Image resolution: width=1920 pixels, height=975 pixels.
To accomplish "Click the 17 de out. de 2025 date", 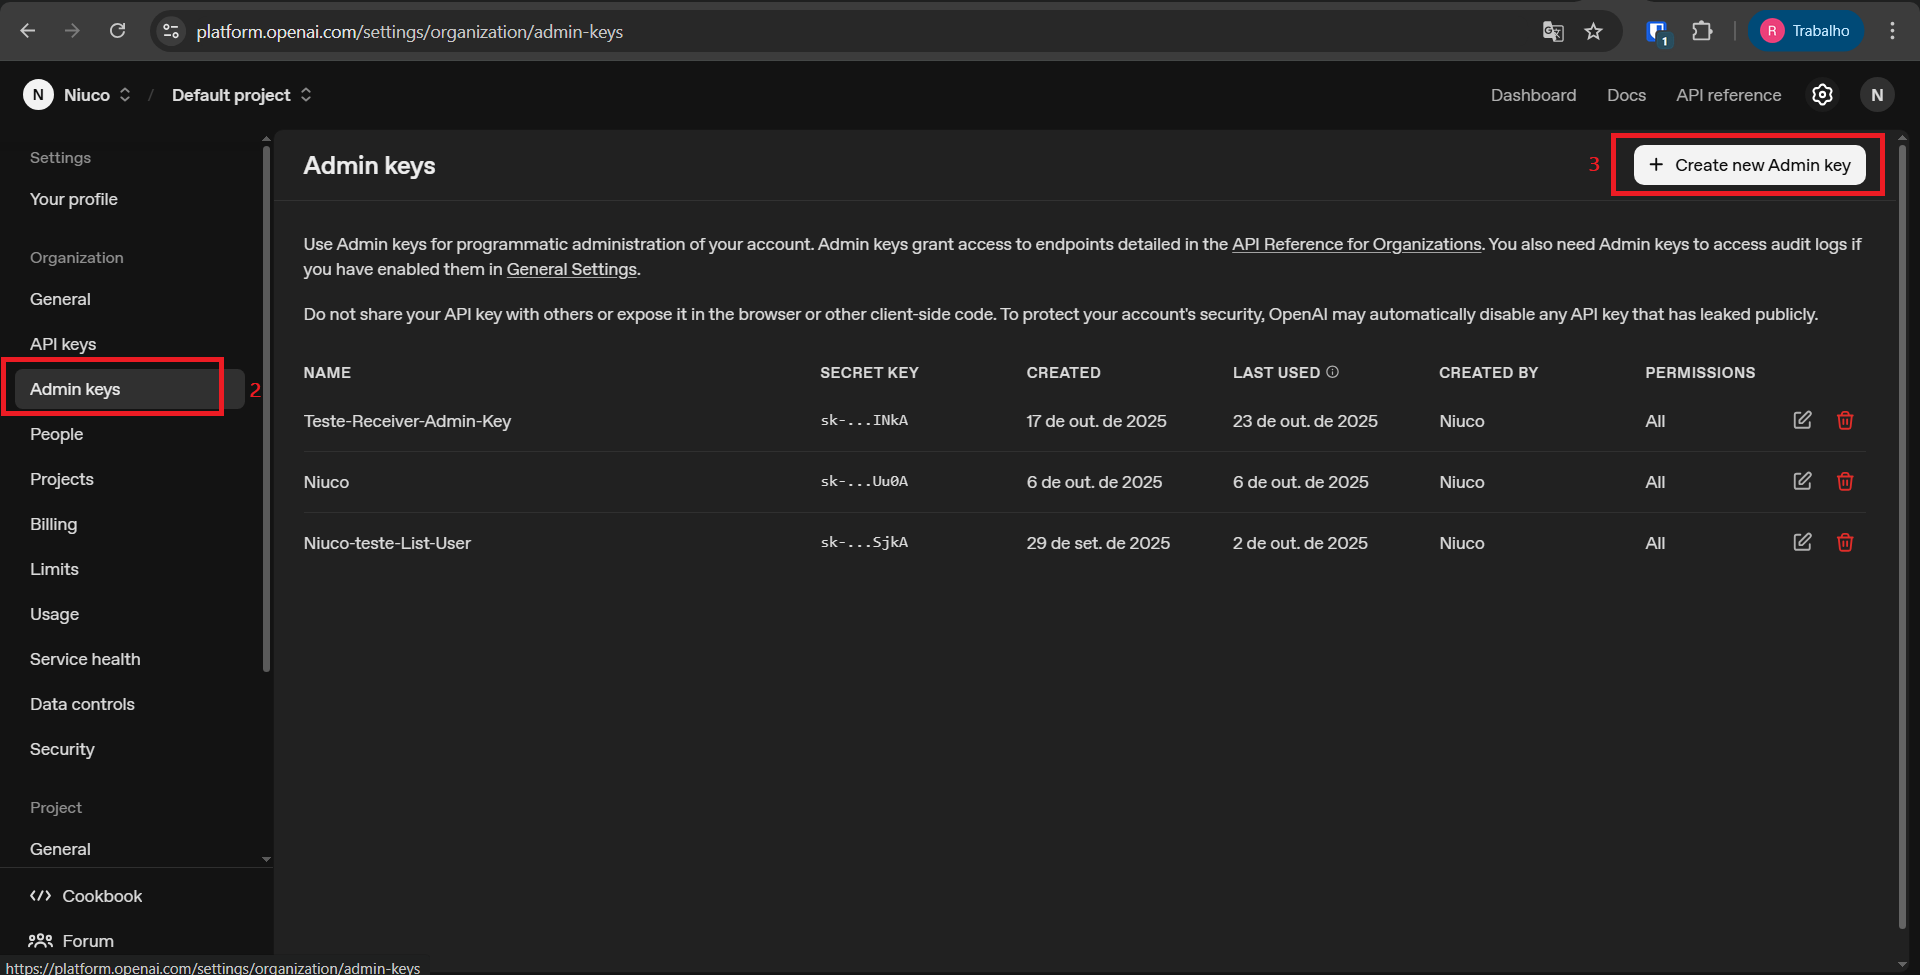I will pyautogui.click(x=1096, y=421).
